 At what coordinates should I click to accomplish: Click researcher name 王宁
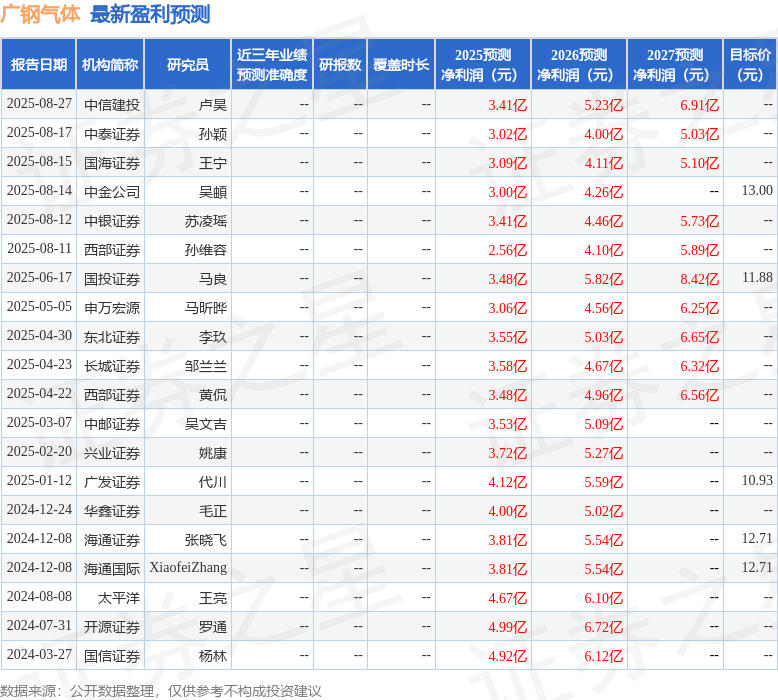click(213, 163)
